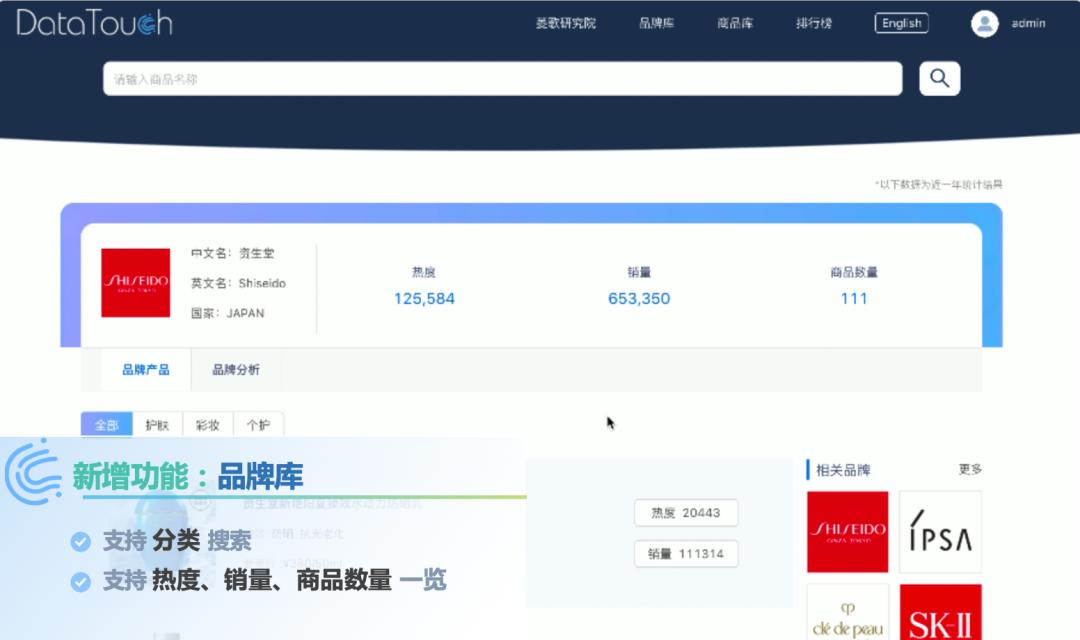
Task: Select the SK-II brand logo
Action: click(941, 615)
